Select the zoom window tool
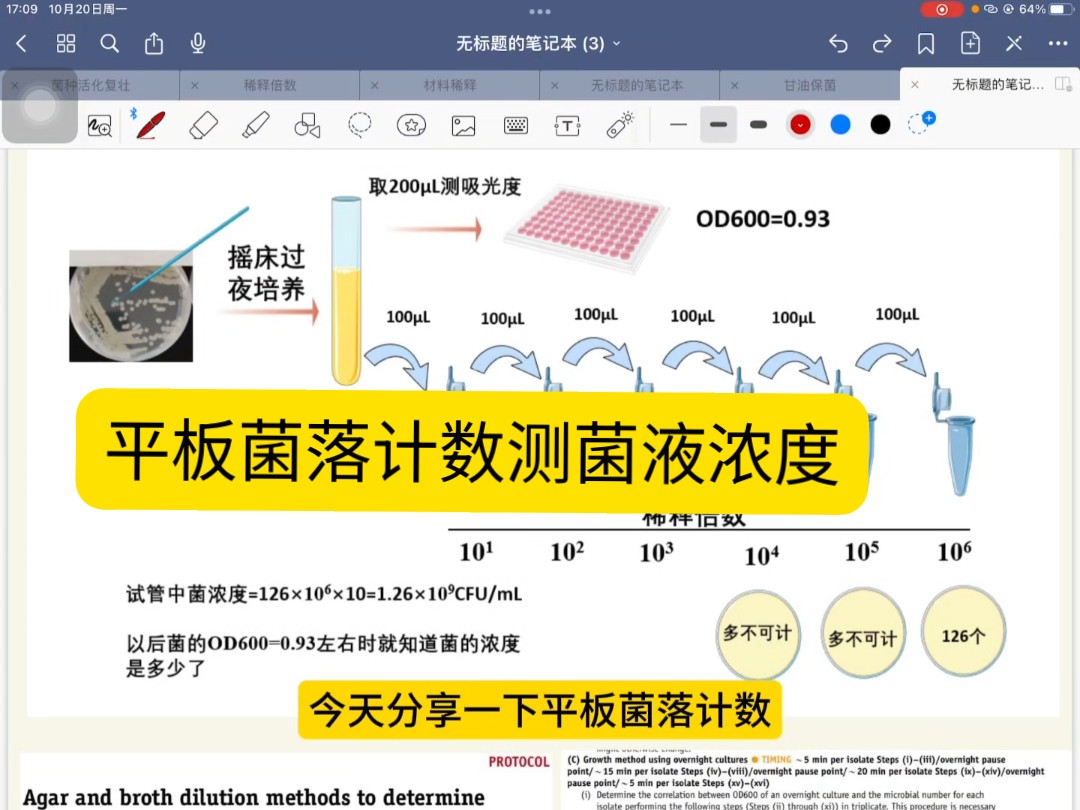 [100, 126]
